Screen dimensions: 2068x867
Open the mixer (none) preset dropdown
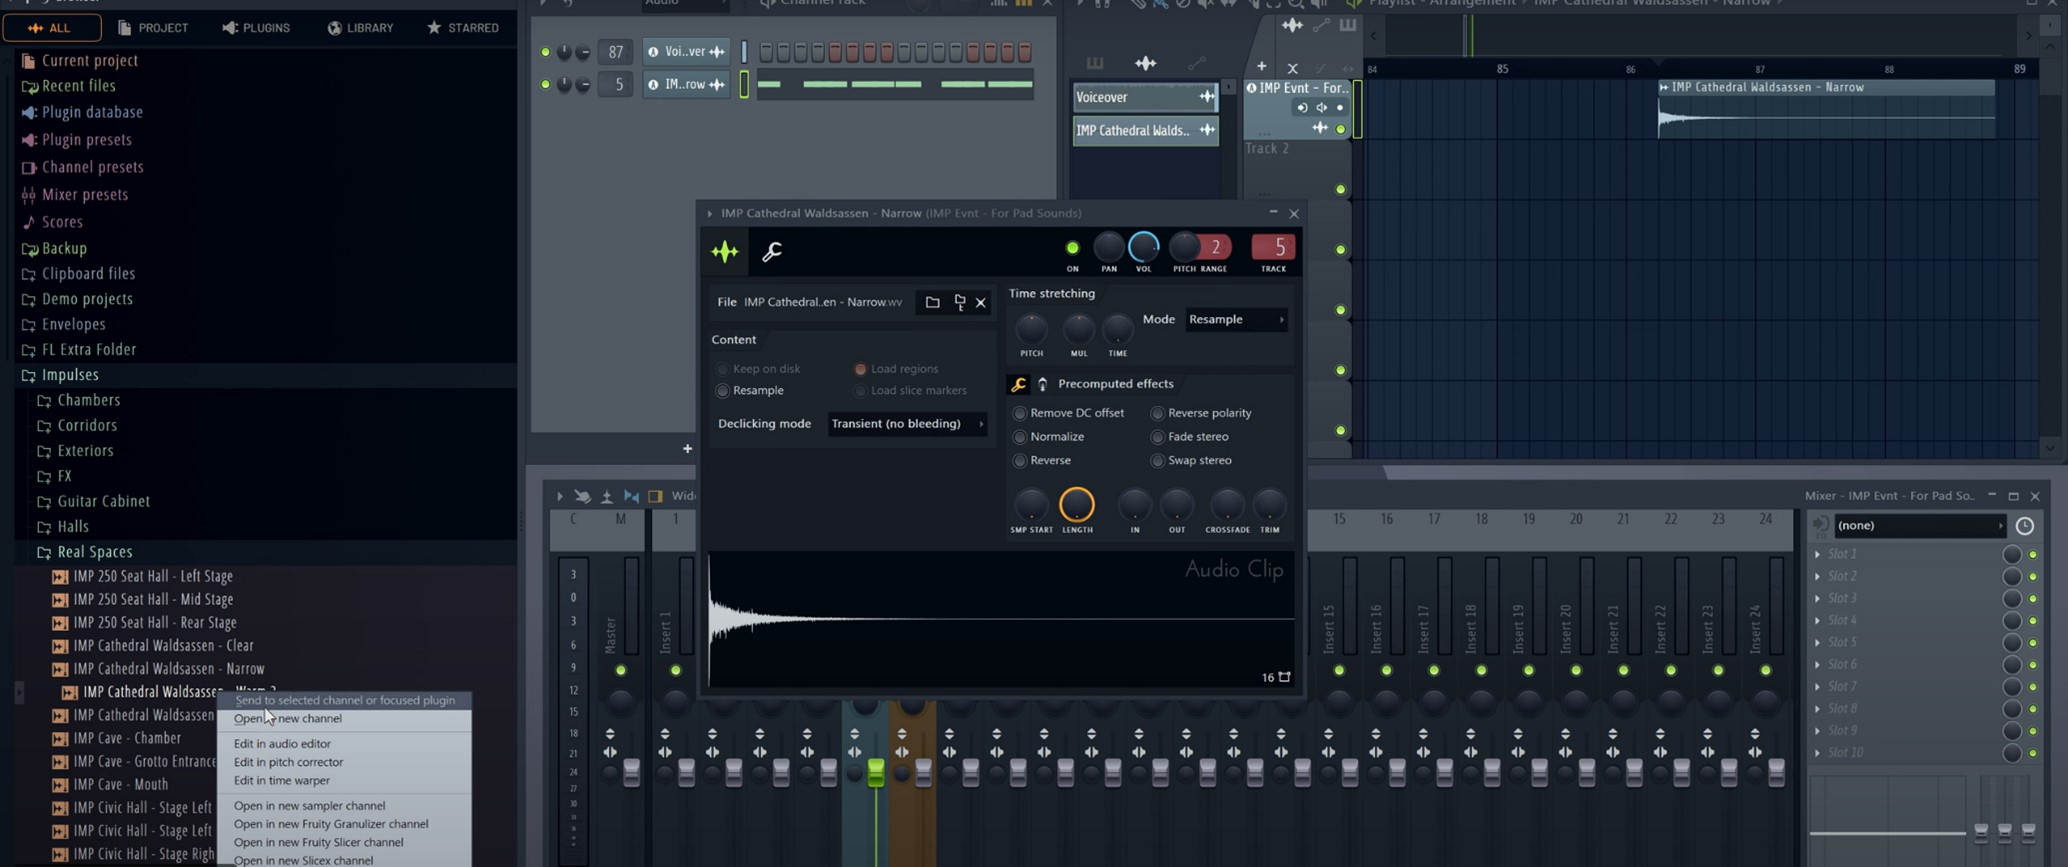pos(1921,526)
